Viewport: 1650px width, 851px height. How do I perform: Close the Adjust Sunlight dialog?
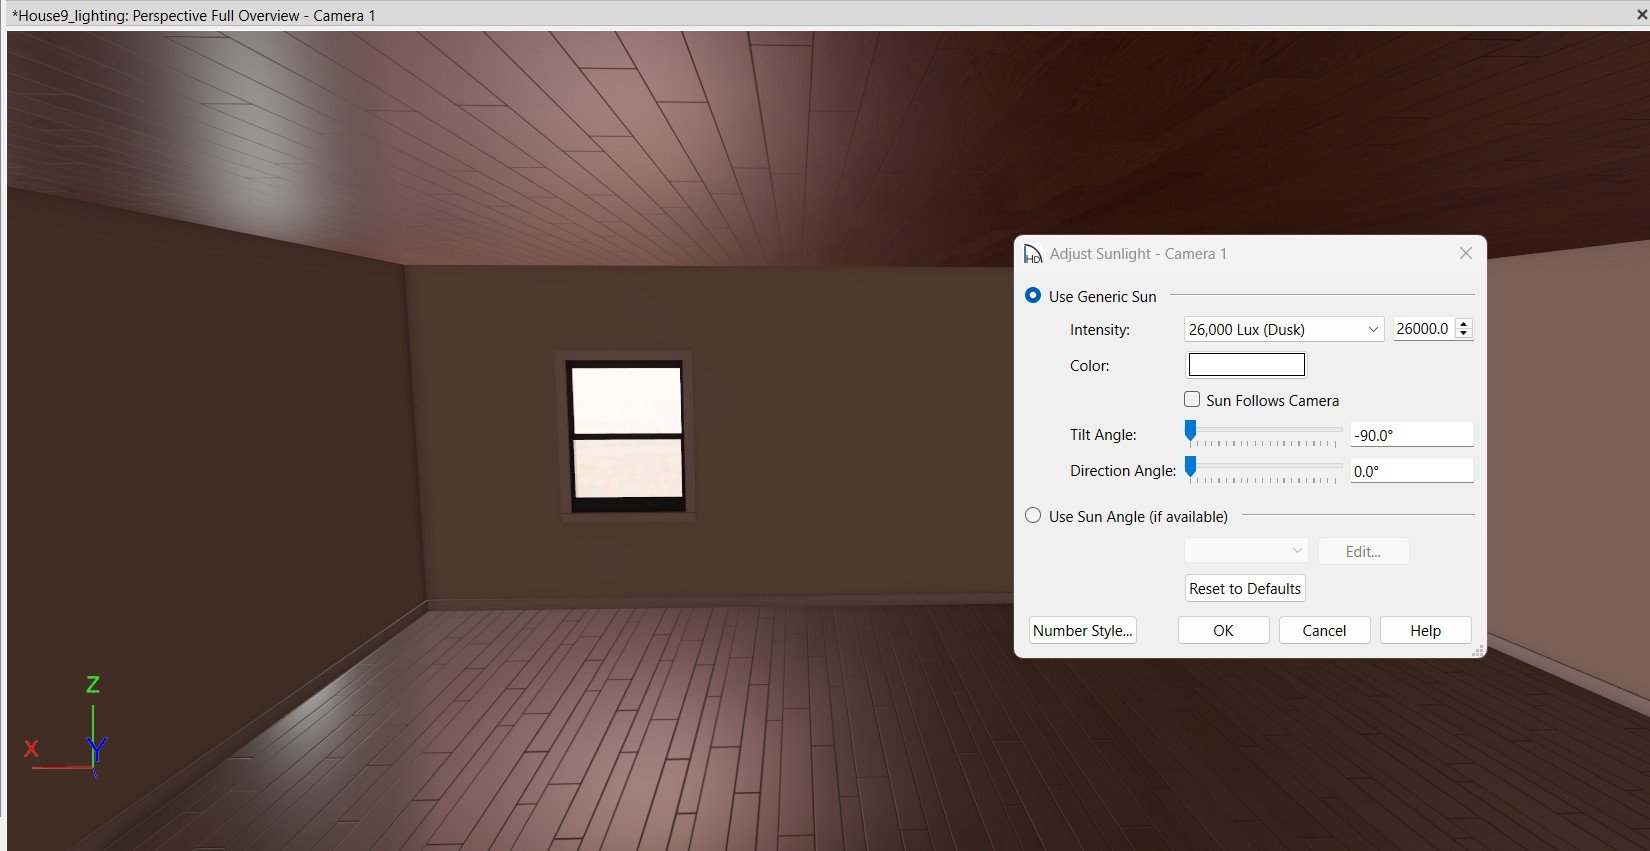click(1465, 254)
